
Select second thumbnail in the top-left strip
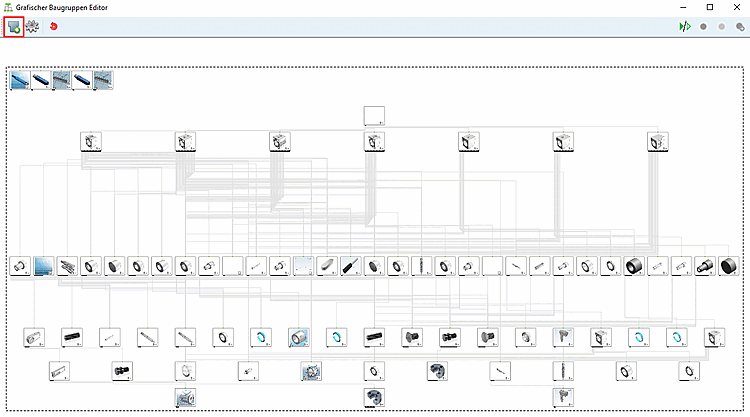tap(41, 80)
